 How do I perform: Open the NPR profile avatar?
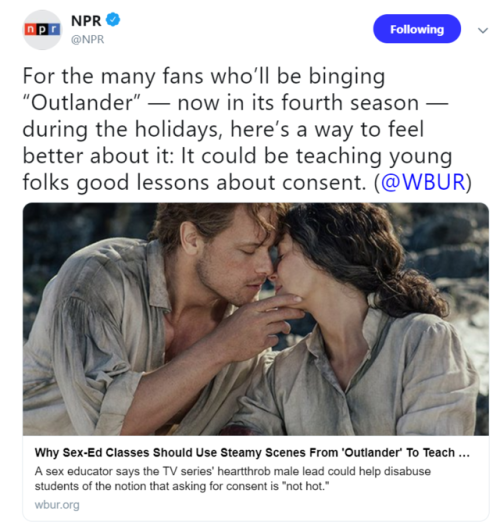(42, 30)
